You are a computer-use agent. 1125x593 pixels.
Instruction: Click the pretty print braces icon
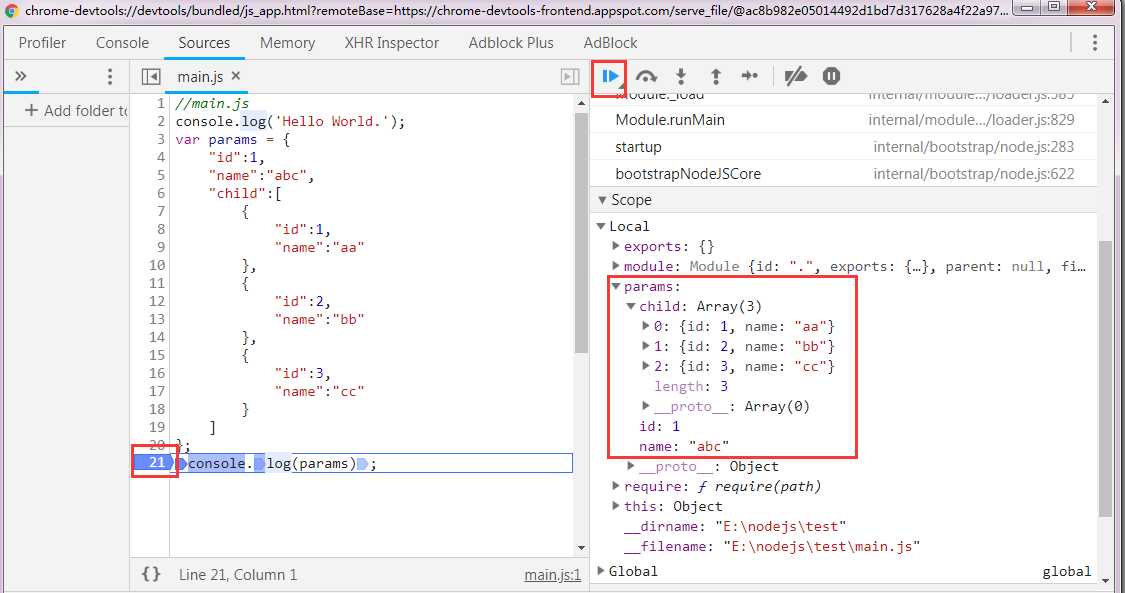pos(151,574)
